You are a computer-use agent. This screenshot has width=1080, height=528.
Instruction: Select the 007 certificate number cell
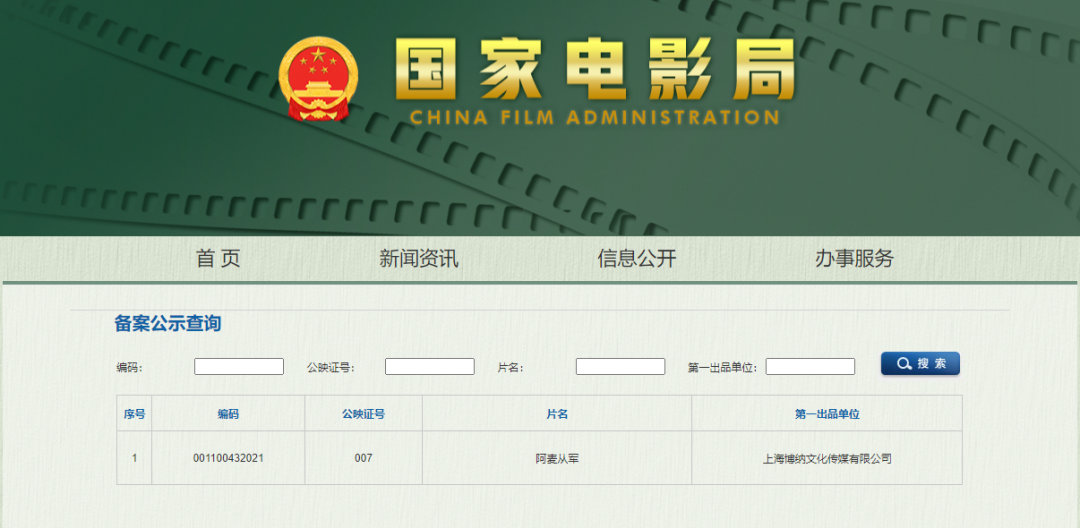363,458
